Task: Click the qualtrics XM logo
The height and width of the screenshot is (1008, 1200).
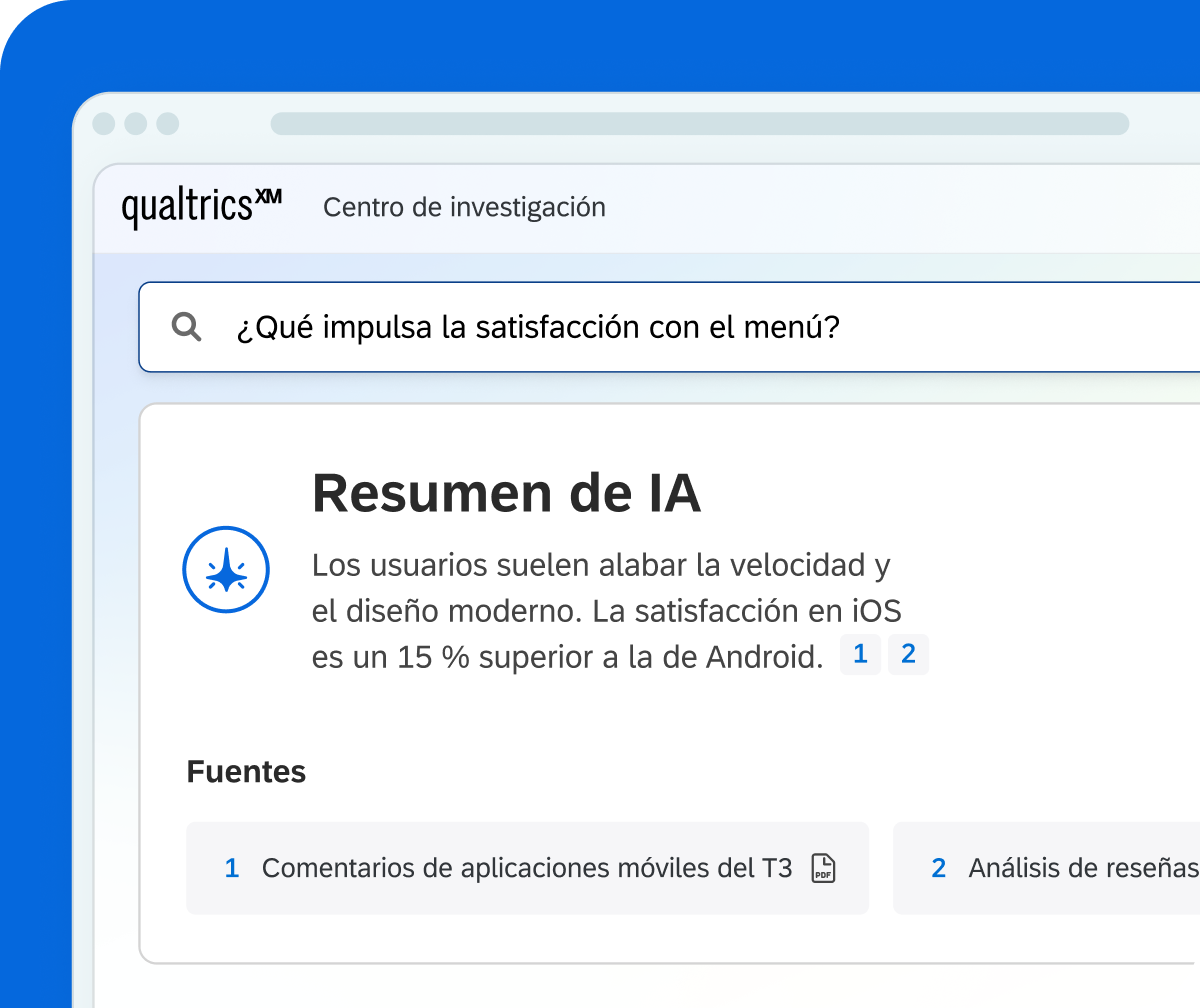Action: pos(202,208)
